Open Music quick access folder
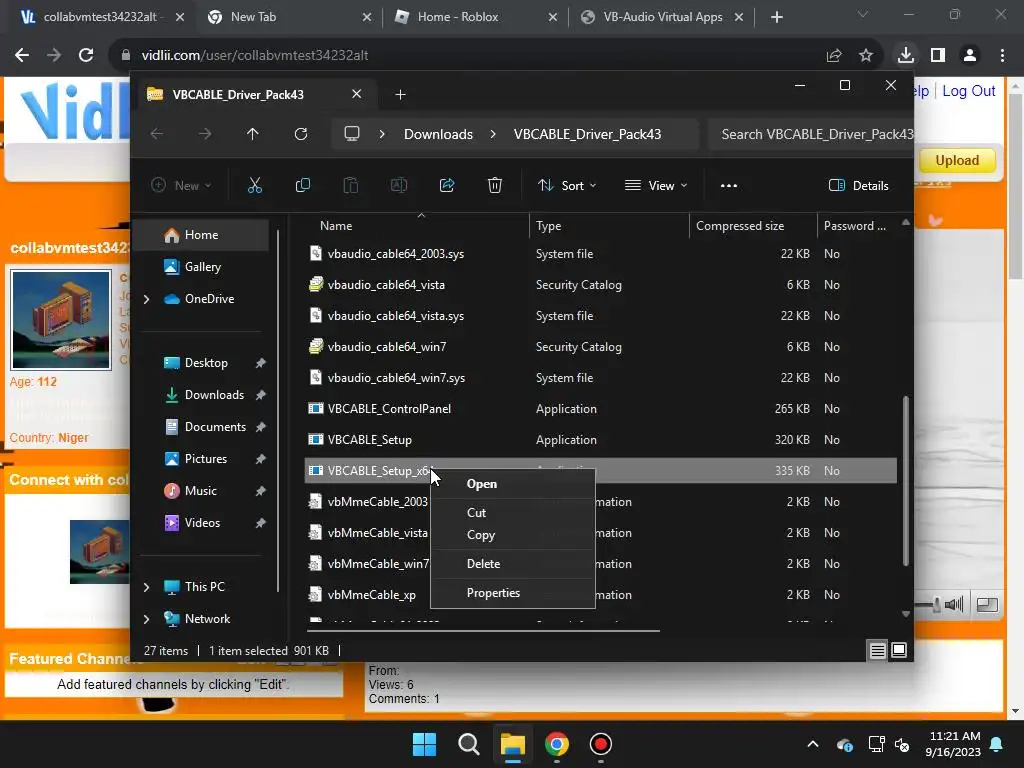 coord(202,491)
